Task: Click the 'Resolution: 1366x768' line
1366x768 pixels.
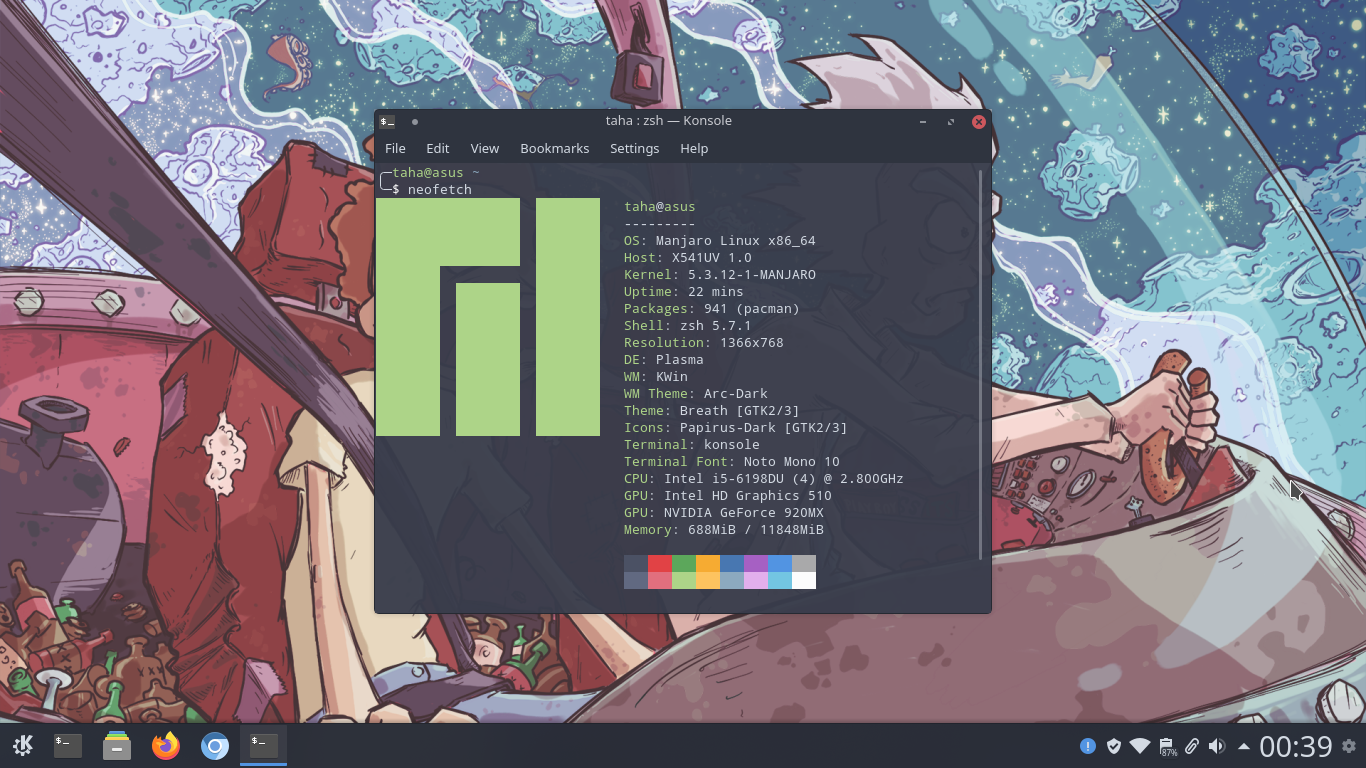Action: click(x=704, y=343)
